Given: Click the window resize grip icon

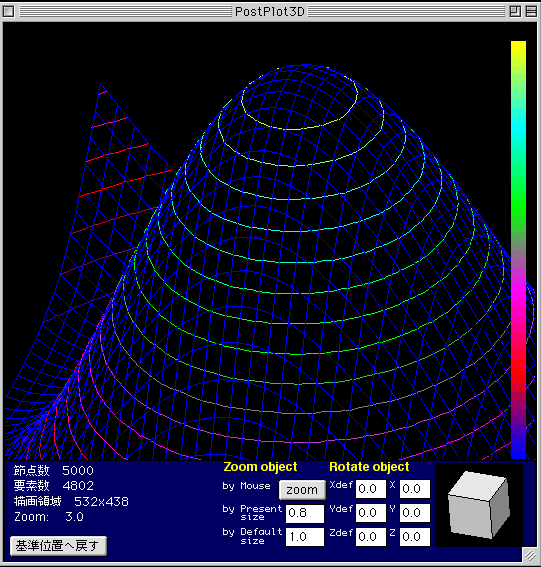Looking at the screenshot, I should pyautogui.click(x=530, y=555).
